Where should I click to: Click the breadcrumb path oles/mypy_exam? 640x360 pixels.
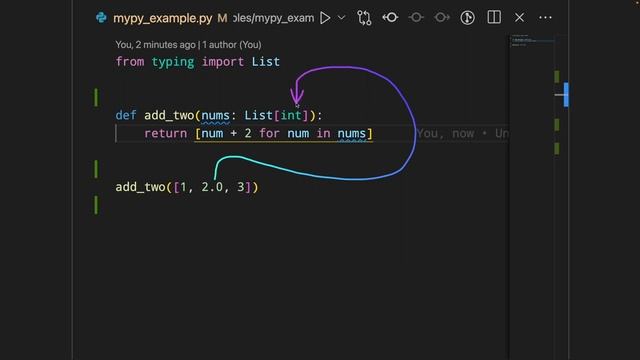273,18
